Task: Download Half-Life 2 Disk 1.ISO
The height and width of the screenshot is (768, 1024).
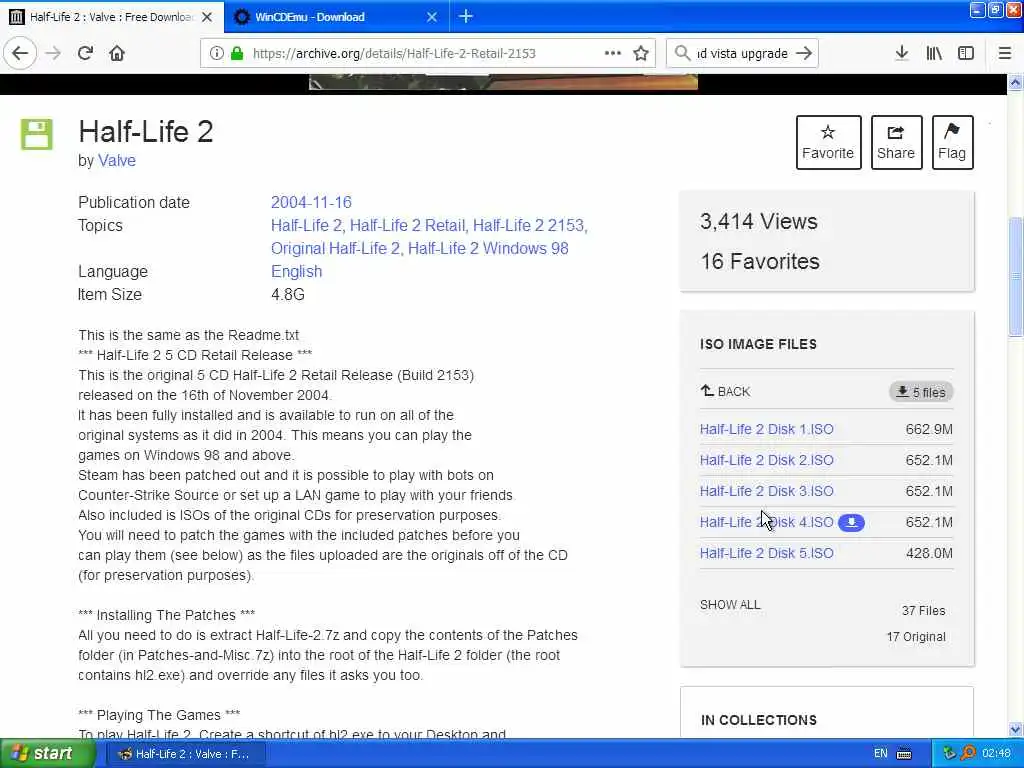Action: click(767, 429)
